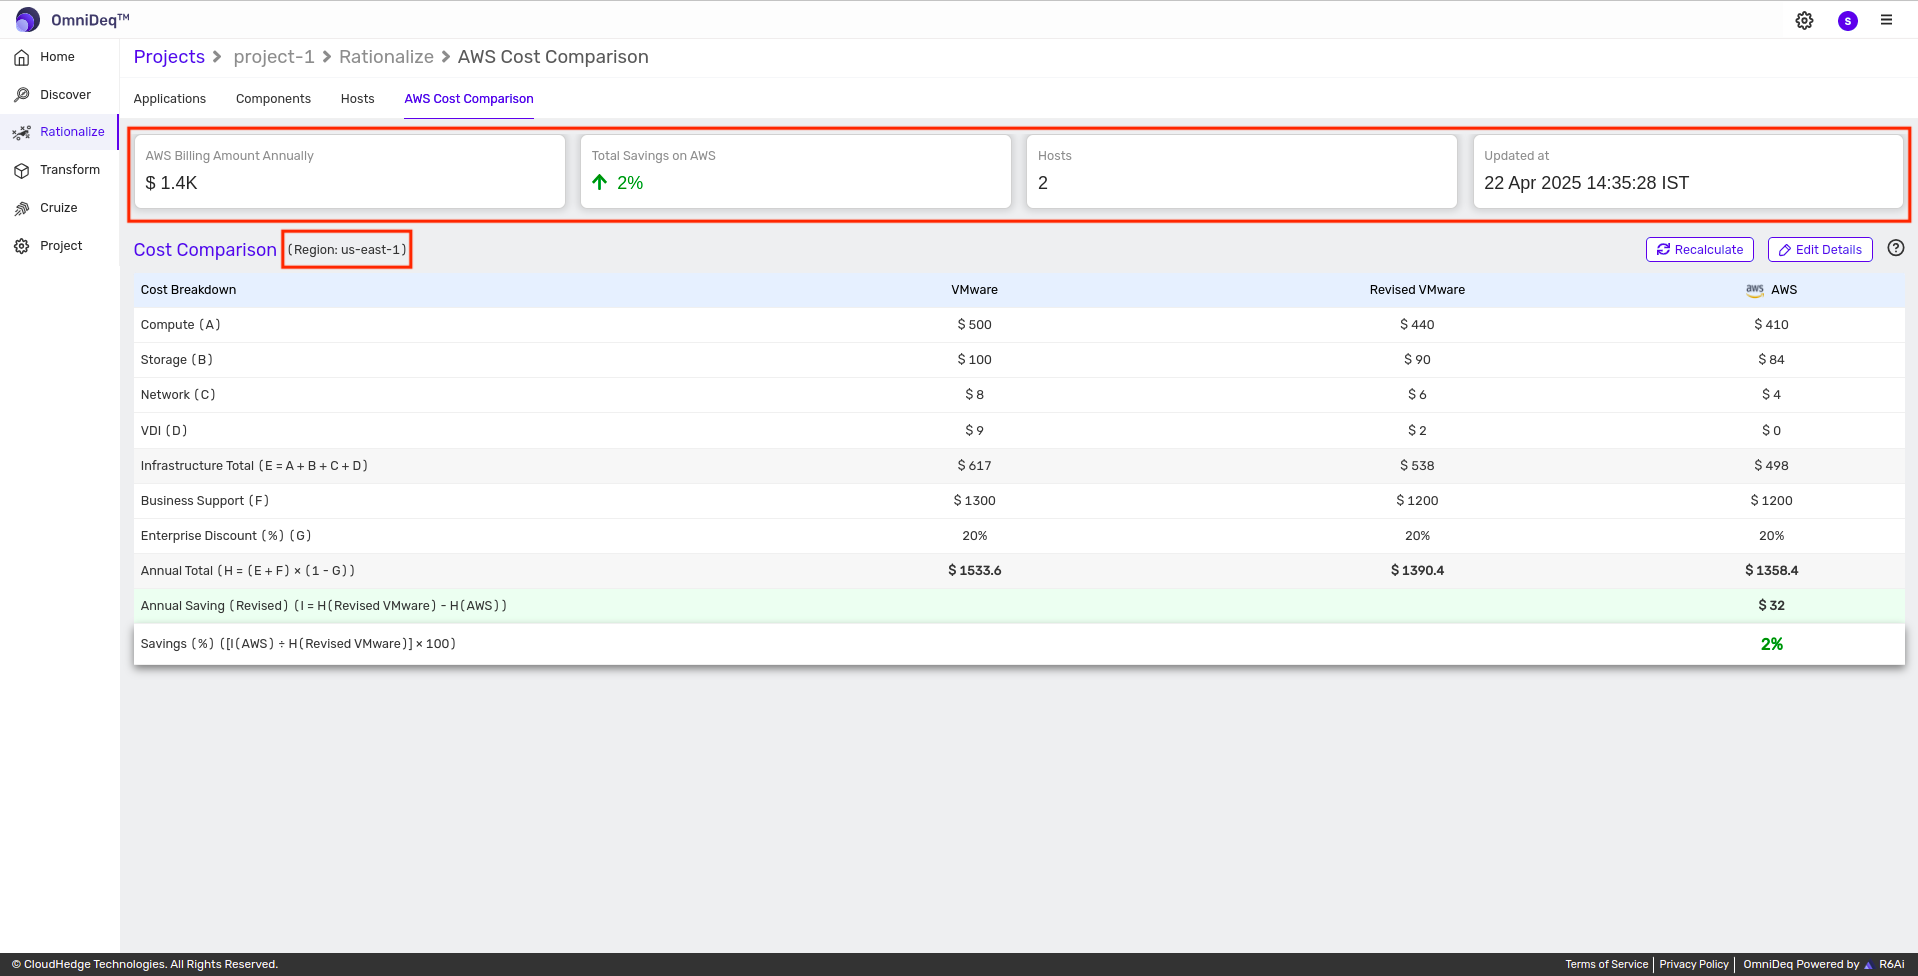The height and width of the screenshot is (976, 1918).
Task: Click the Edit Details button
Action: coord(1819,250)
